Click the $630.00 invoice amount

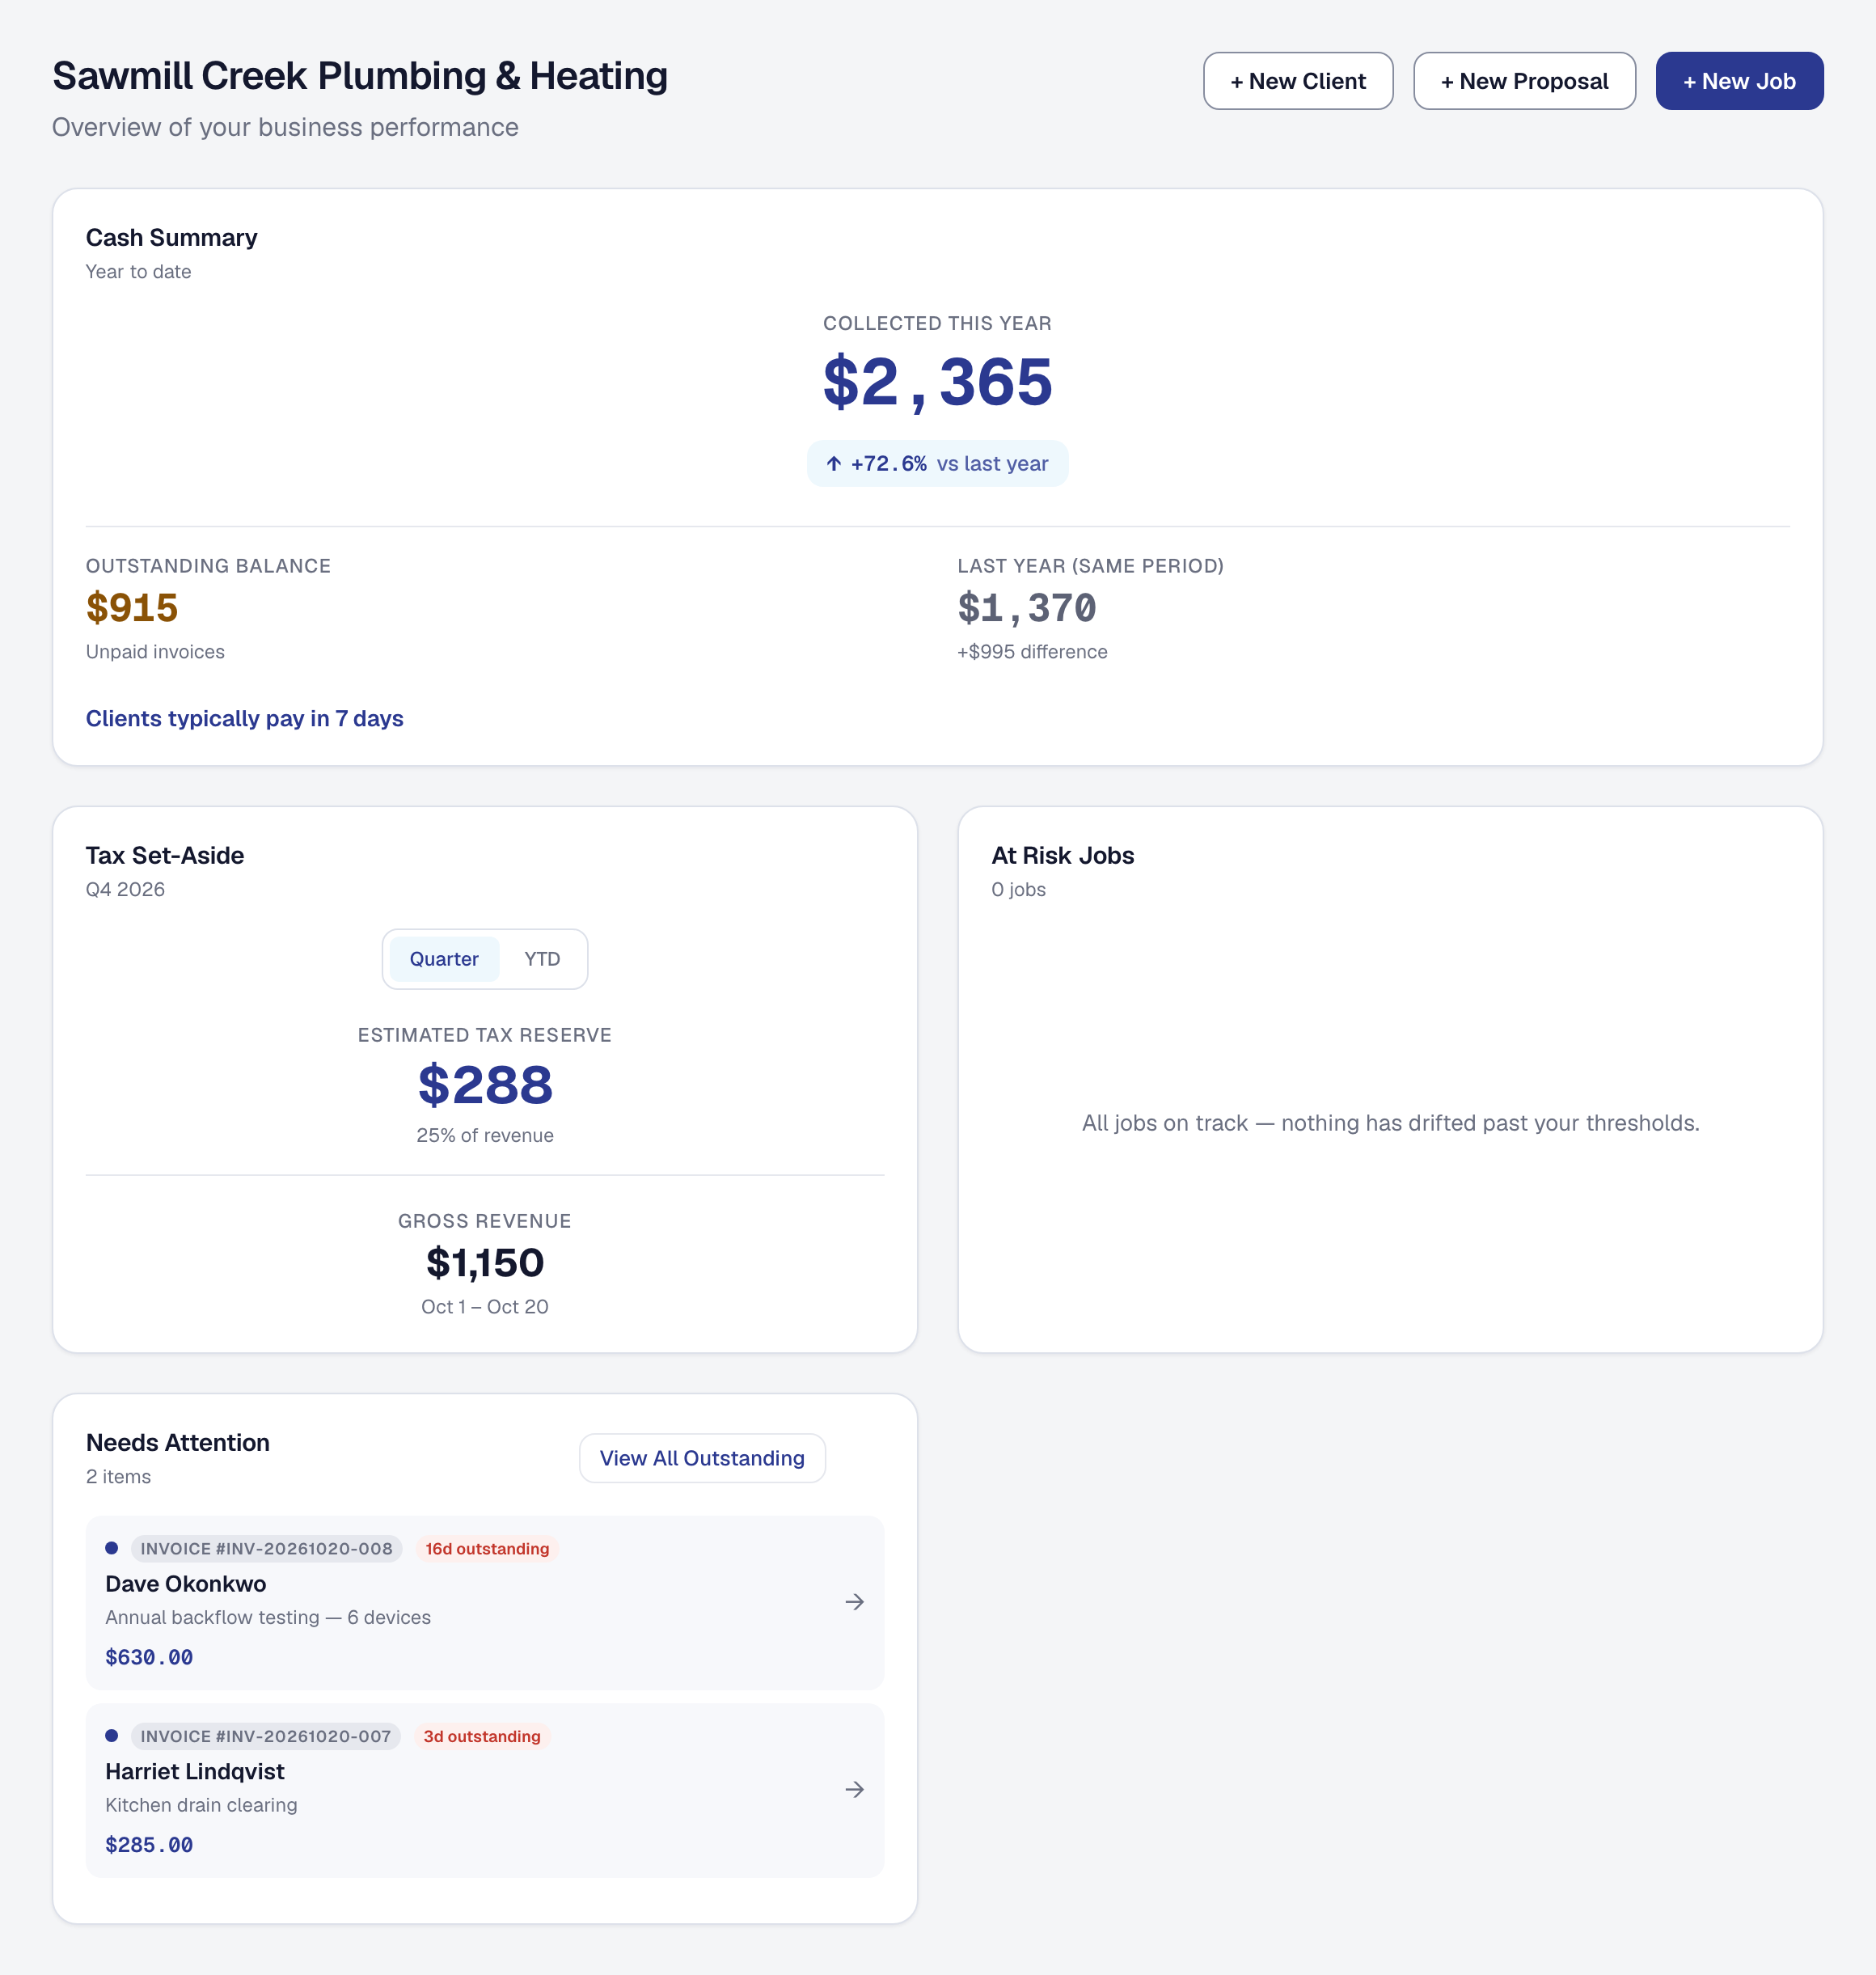pyautogui.click(x=149, y=1657)
